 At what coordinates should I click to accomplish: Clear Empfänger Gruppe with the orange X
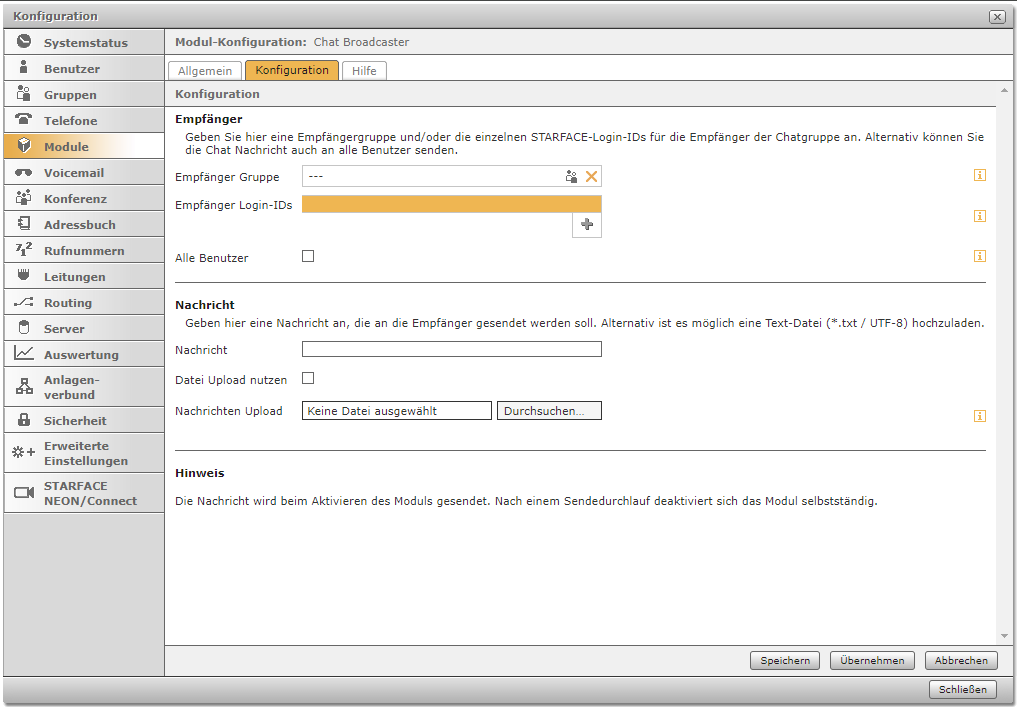(591, 177)
